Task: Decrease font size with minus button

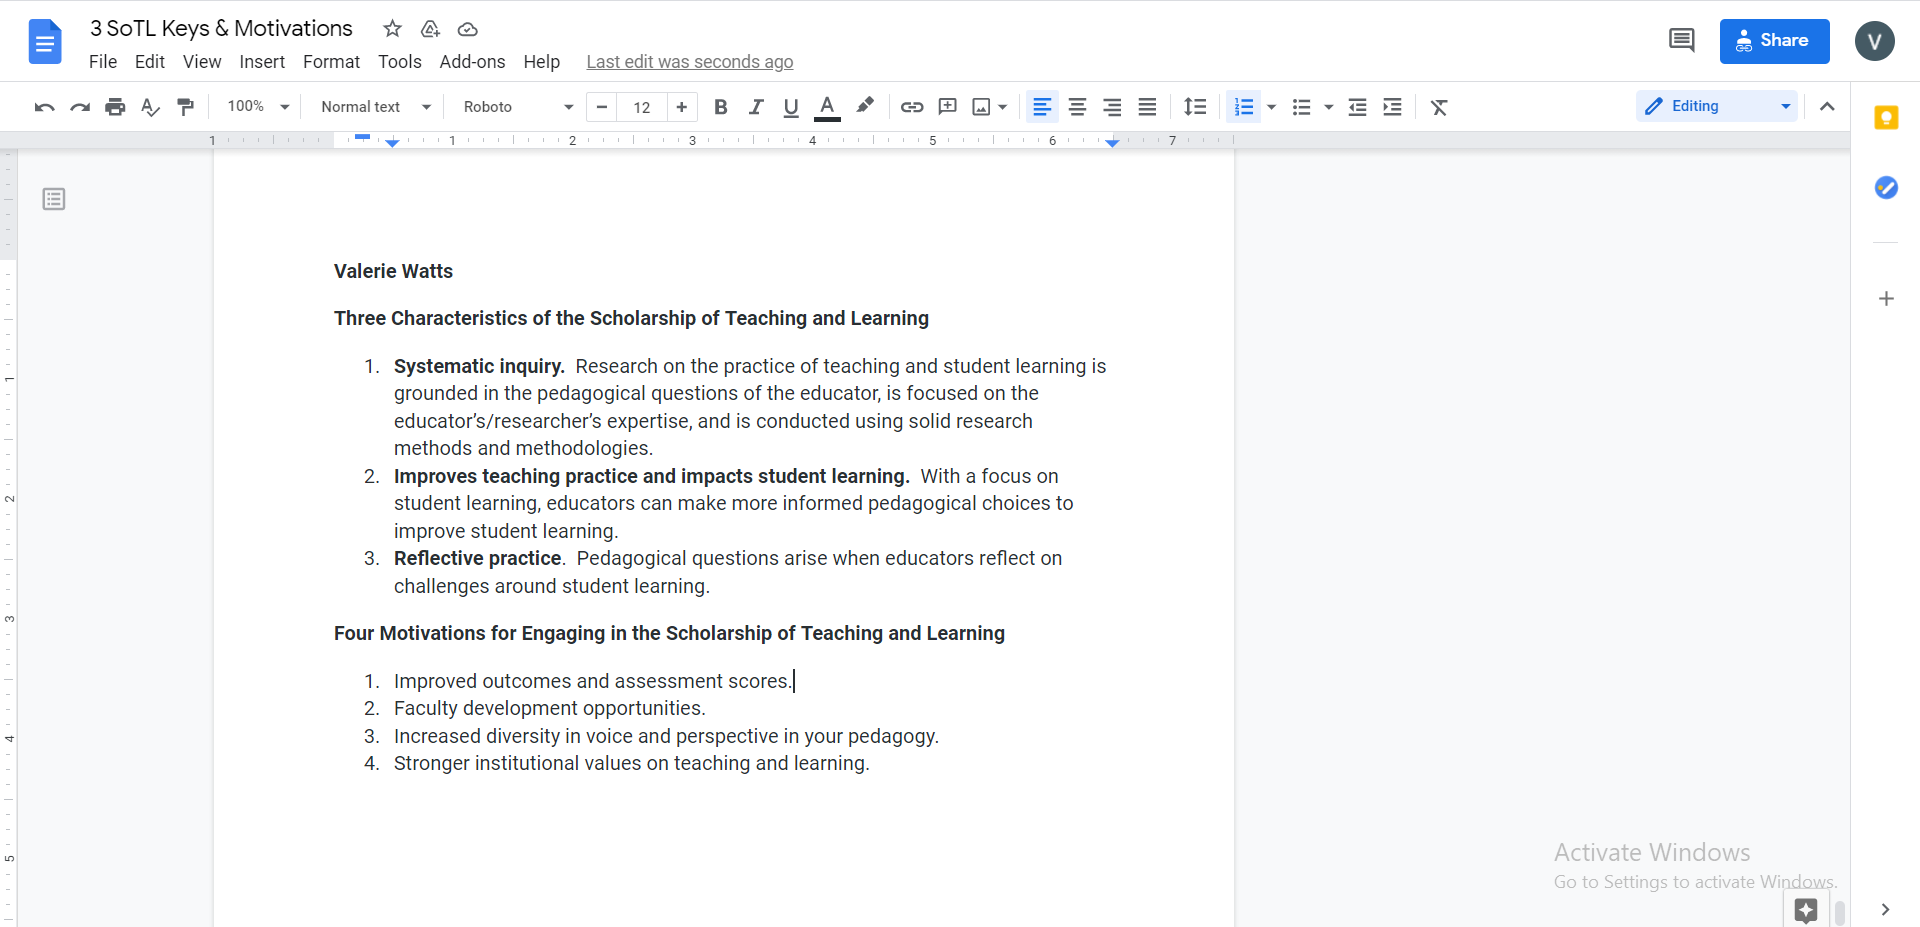Action: click(x=602, y=107)
